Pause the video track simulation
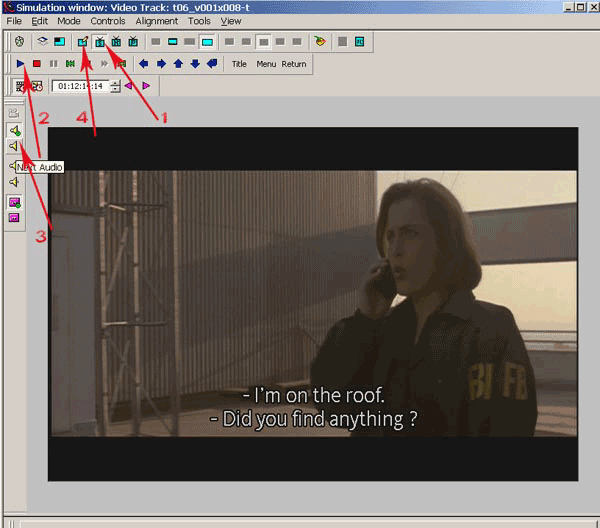600x528 pixels. pyautogui.click(x=53, y=64)
